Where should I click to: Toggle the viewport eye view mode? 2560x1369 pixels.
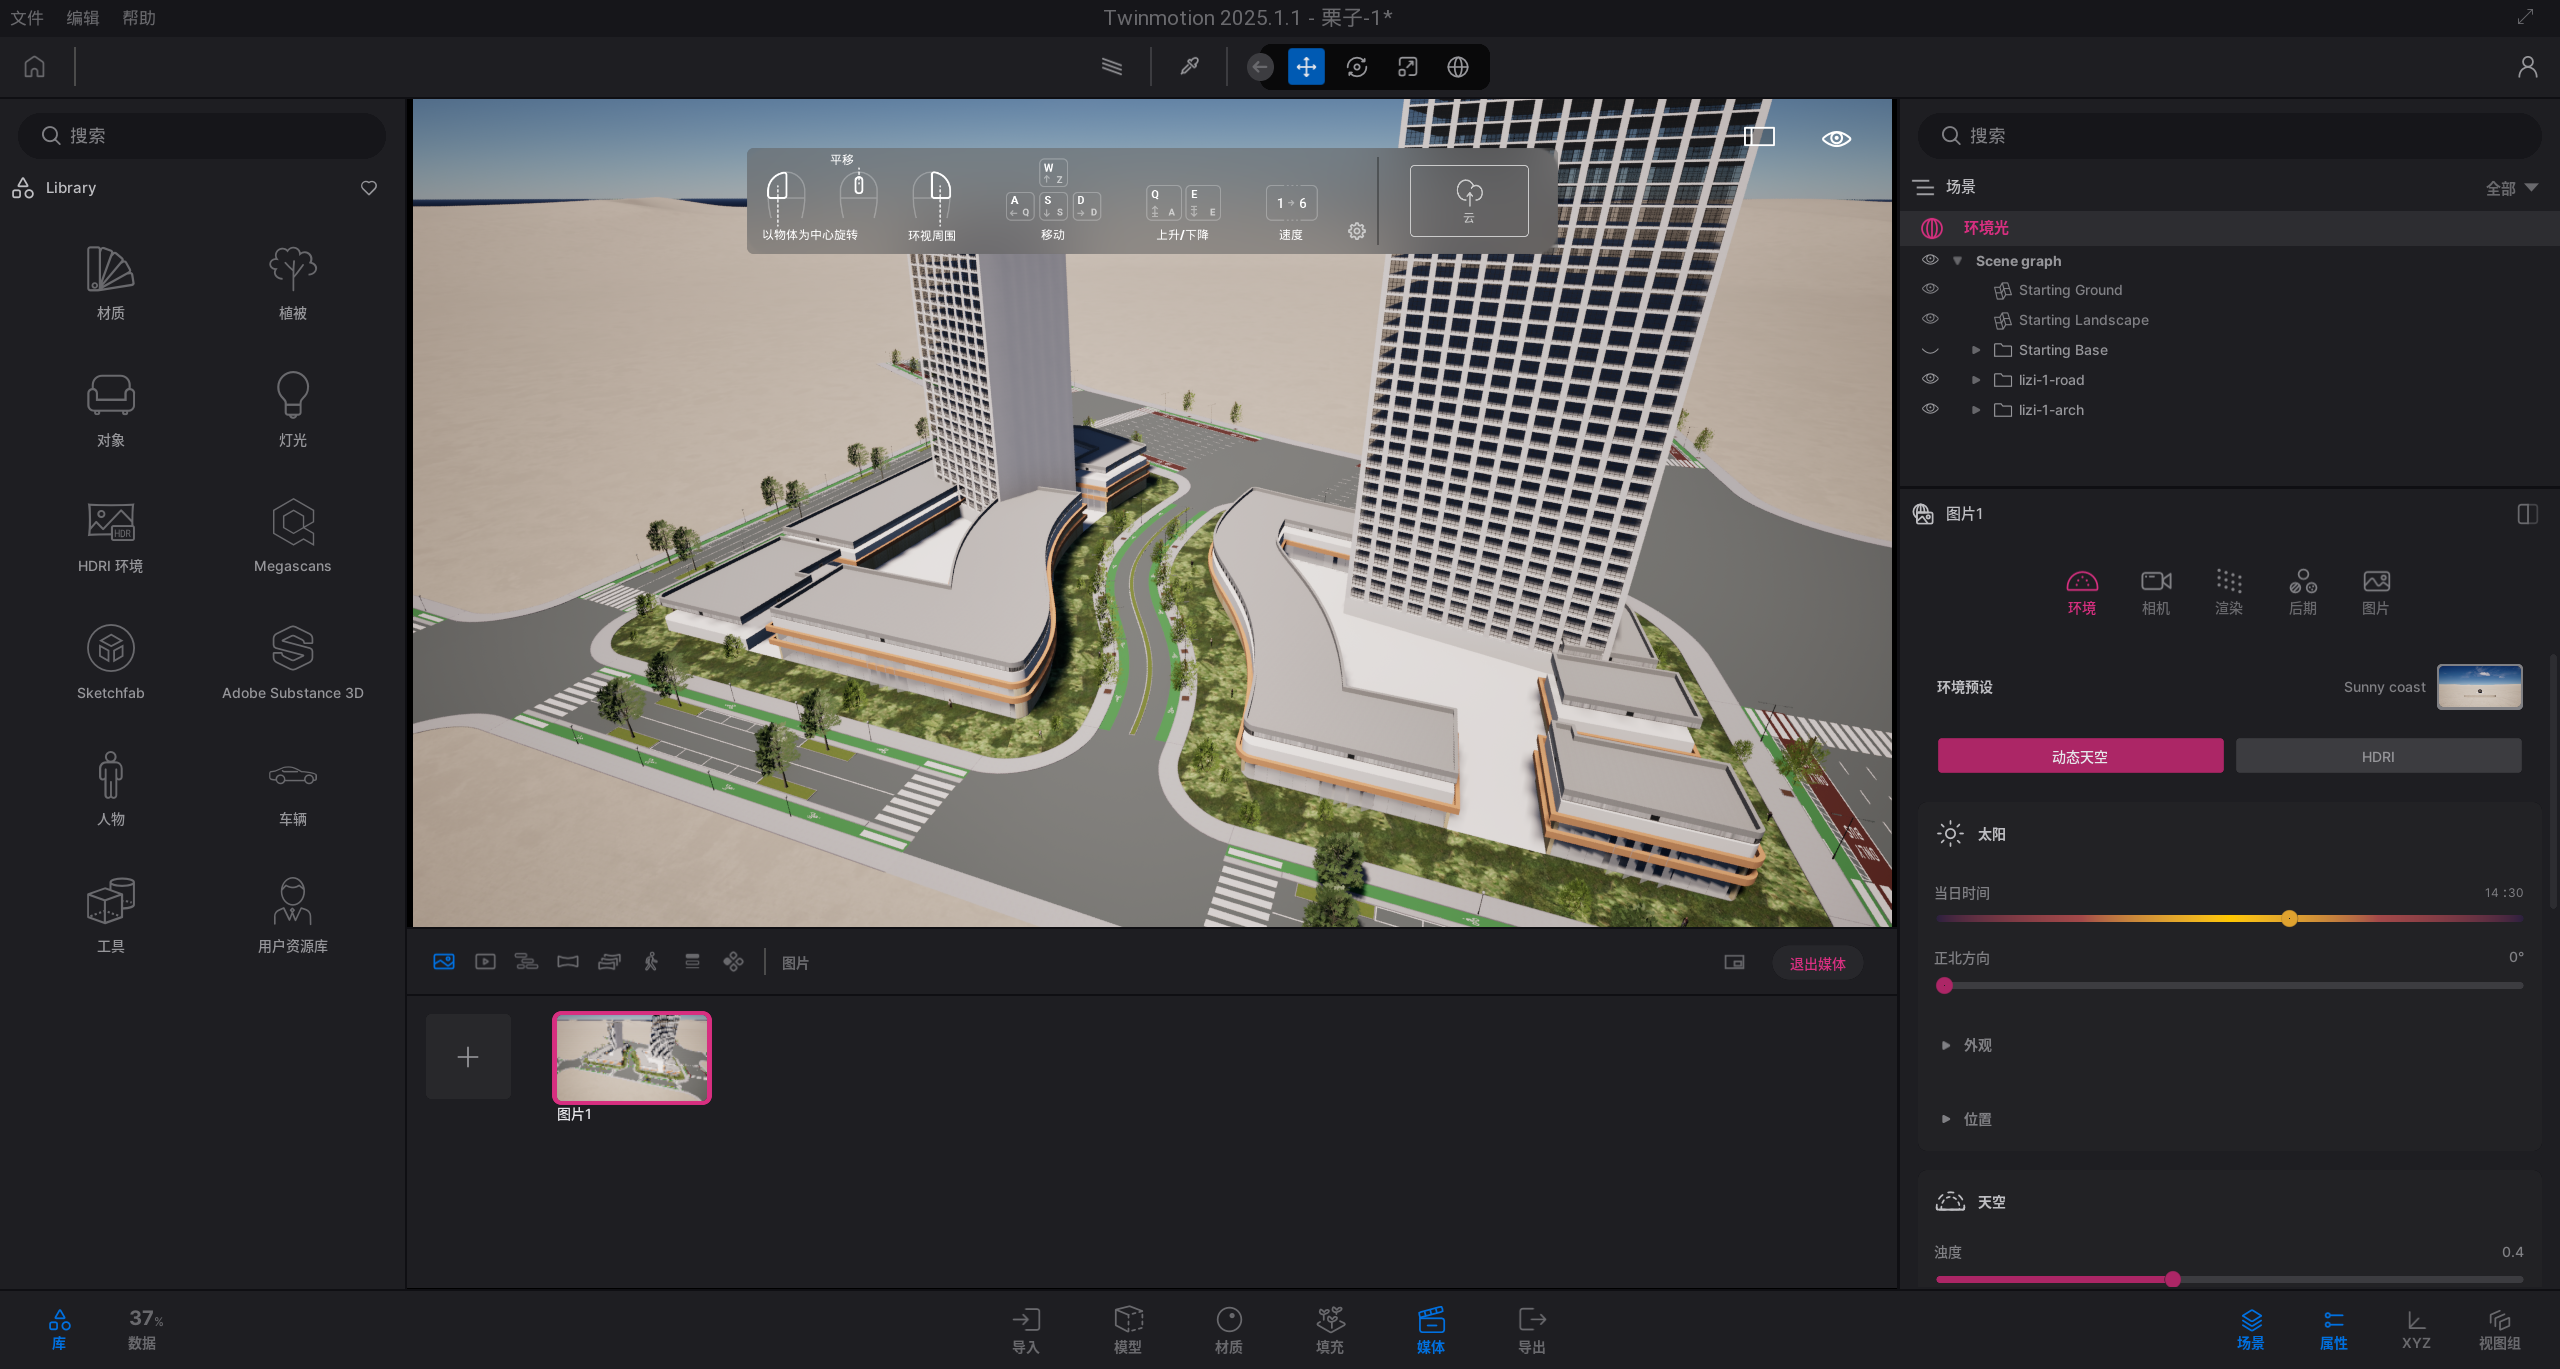point(1836,139)
